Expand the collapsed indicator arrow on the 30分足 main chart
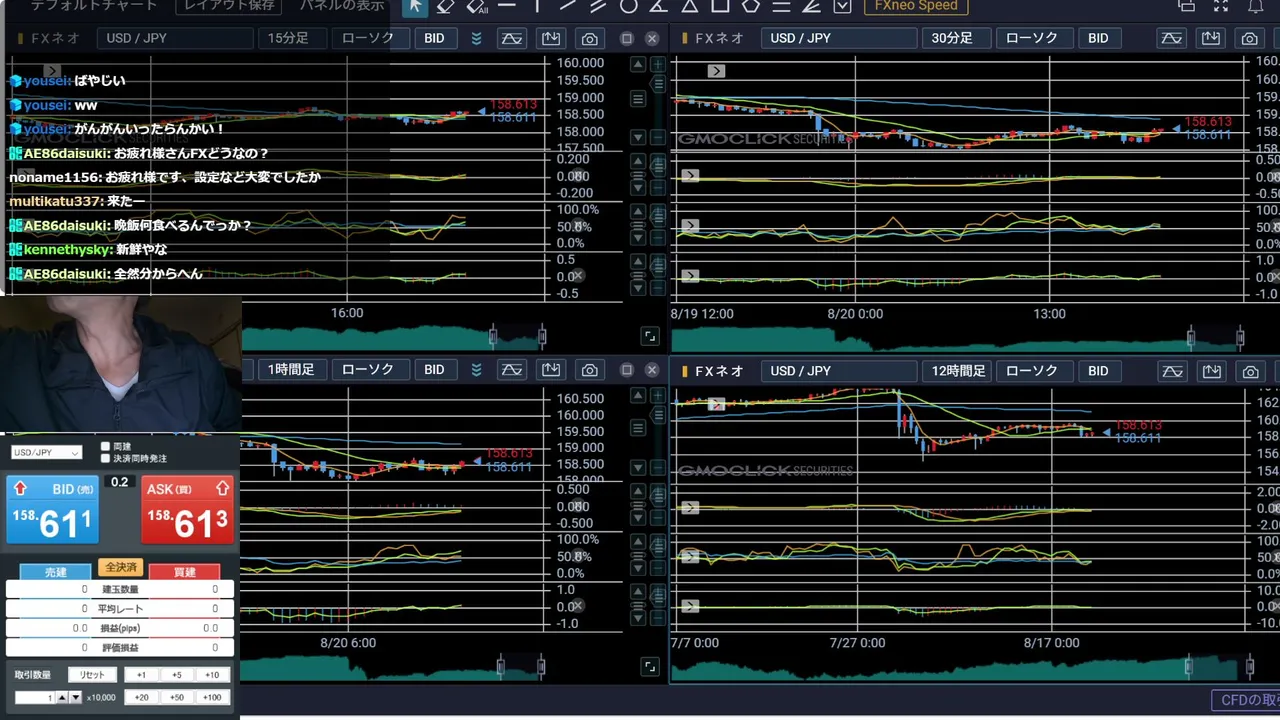 (x=716, y=71)
